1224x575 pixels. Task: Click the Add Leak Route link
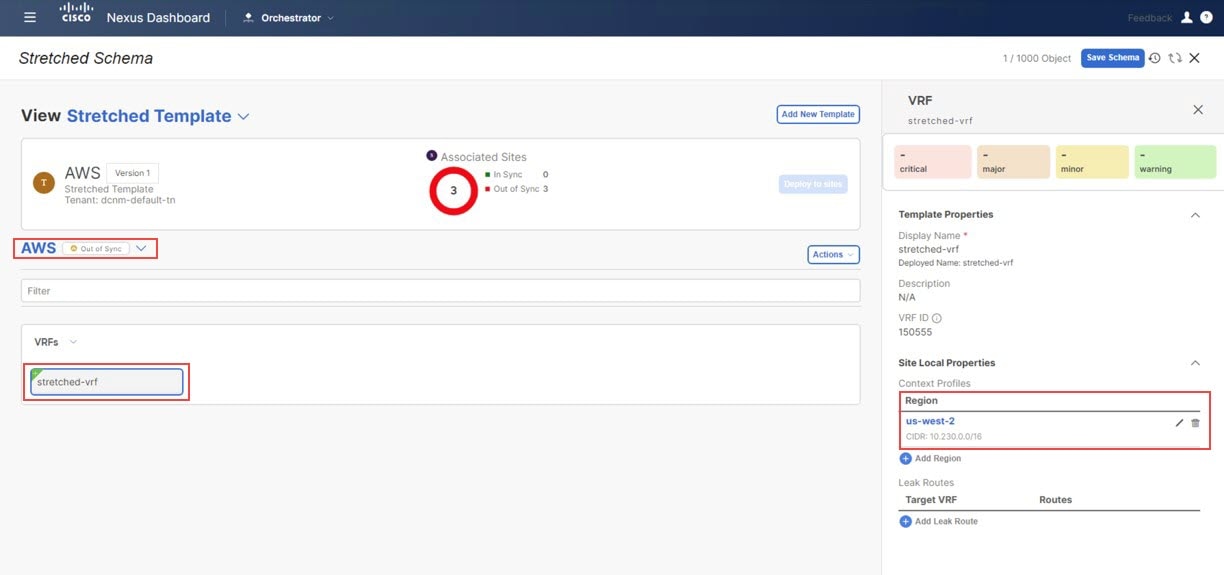click(x=946, y=521)
